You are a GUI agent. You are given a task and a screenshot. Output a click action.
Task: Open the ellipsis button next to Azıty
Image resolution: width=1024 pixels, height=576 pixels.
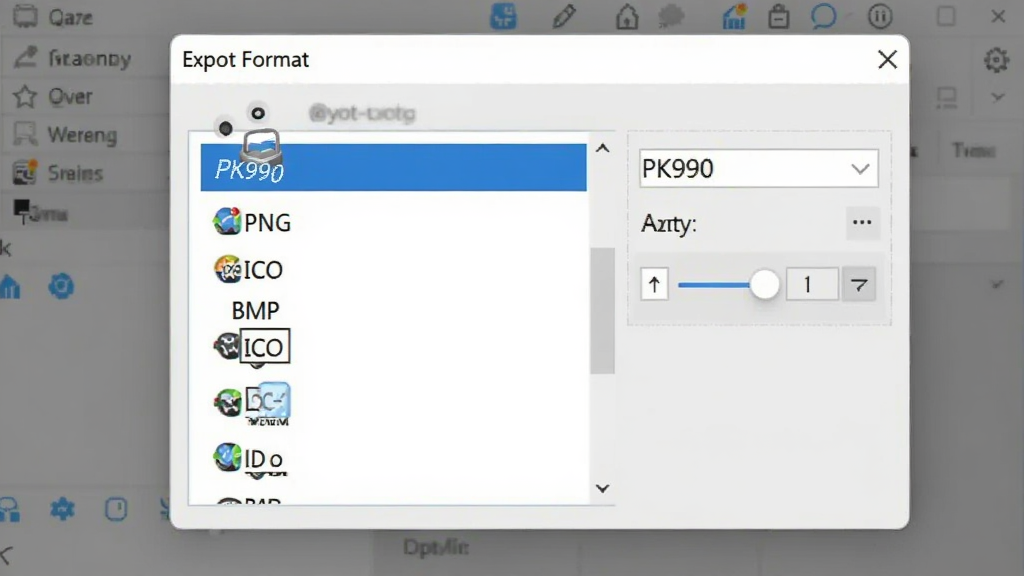pos(862,223)
